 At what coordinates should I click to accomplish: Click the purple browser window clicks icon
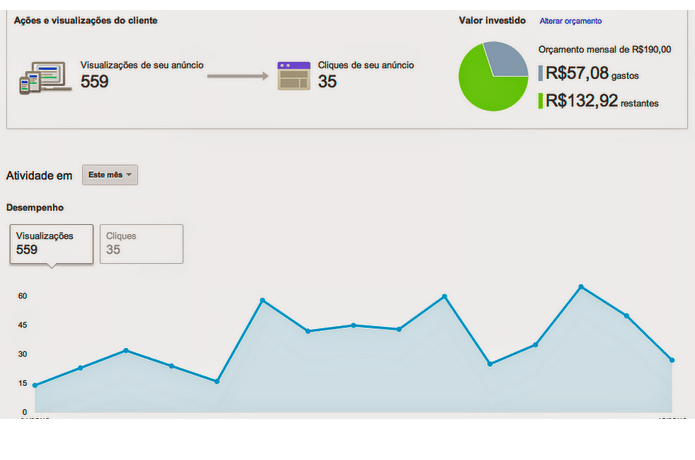[x=293, y=76]
